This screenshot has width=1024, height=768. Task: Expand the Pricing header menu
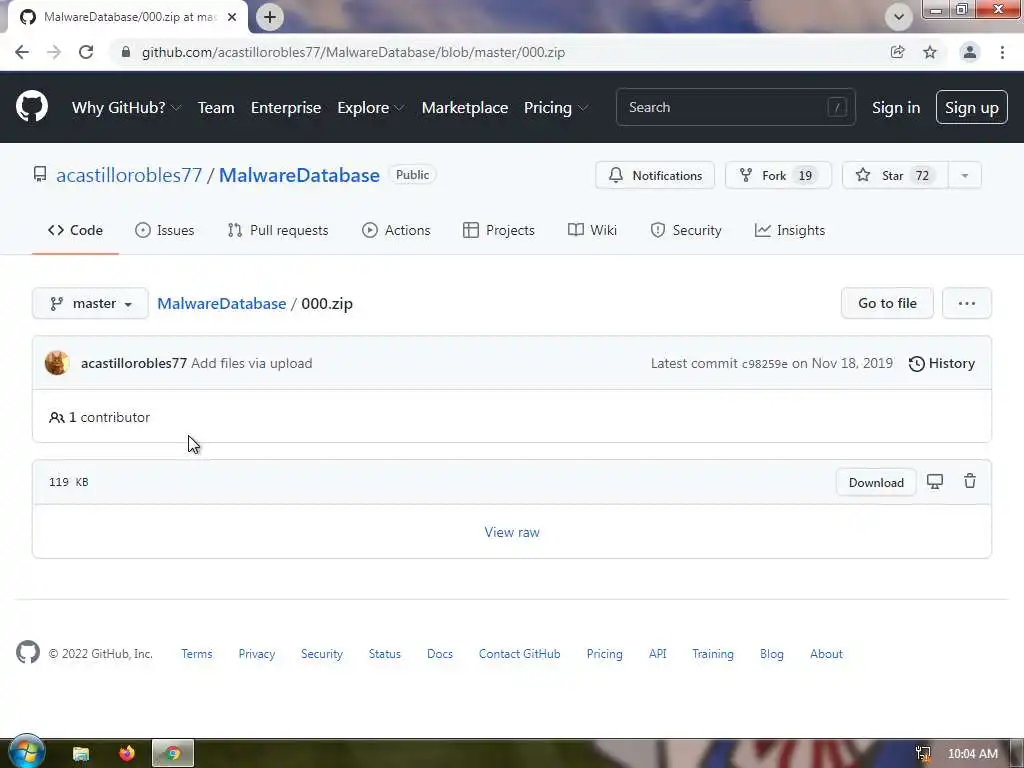click(x=555, y=107)
